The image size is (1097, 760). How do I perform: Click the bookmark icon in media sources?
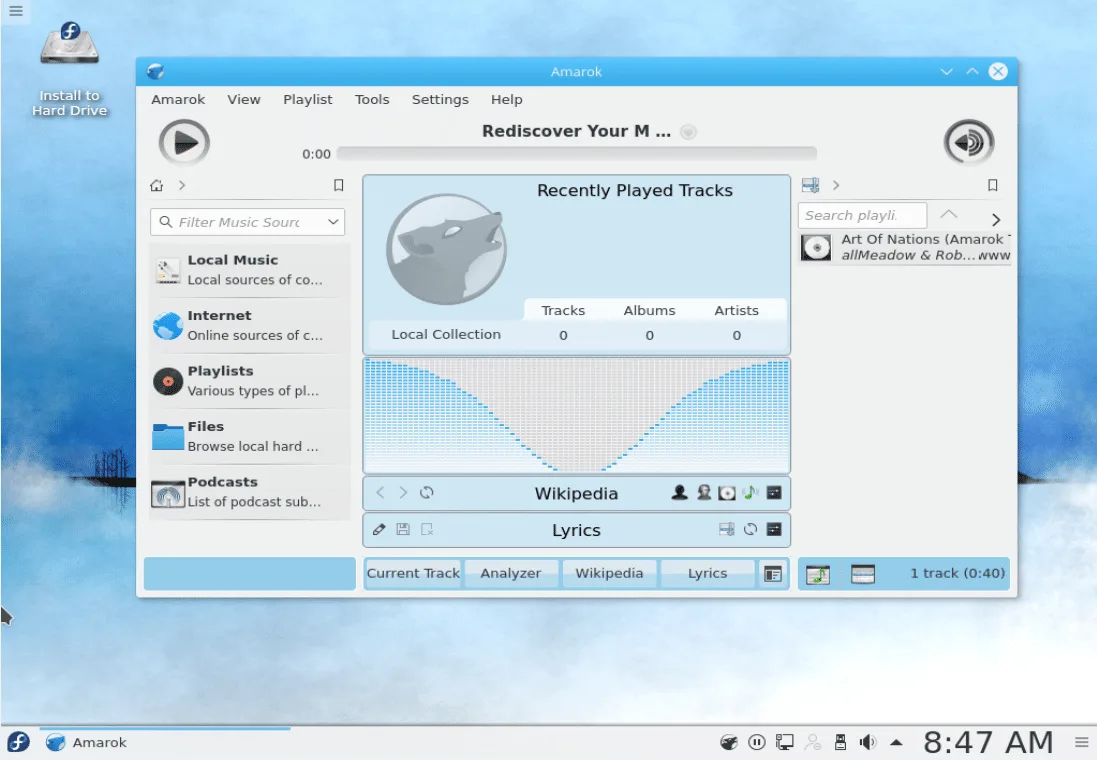click(x=339, y=185)
